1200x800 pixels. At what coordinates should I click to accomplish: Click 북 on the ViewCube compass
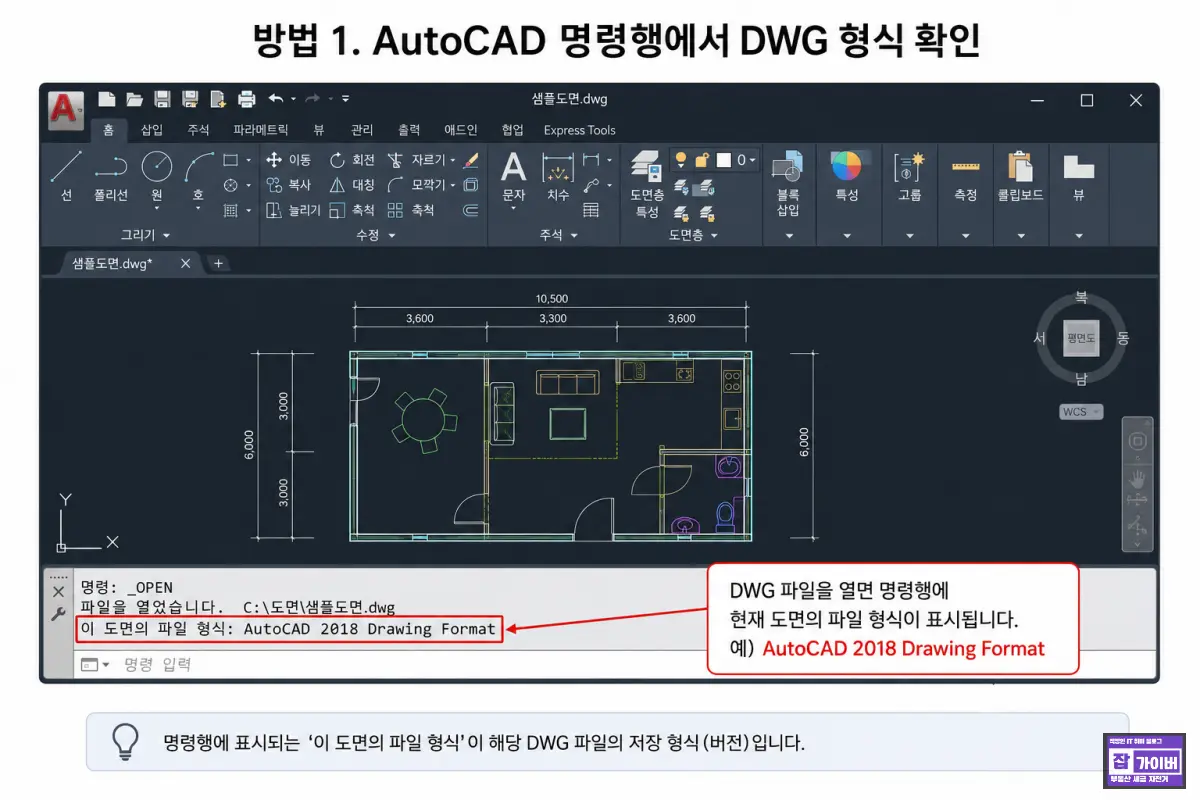click(x=1081, y=298)
